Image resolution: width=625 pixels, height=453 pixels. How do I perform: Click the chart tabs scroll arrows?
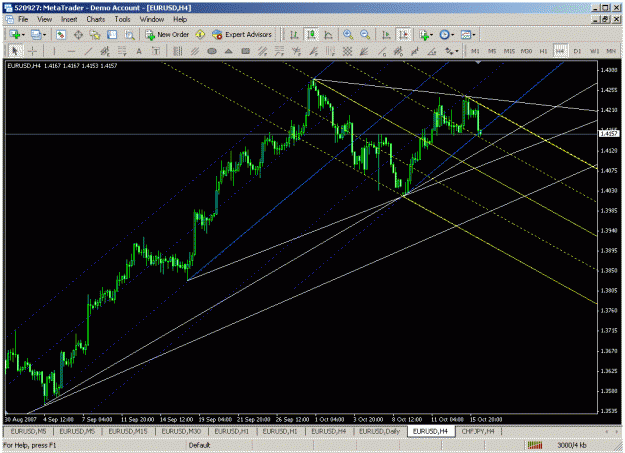coord(611,431)
